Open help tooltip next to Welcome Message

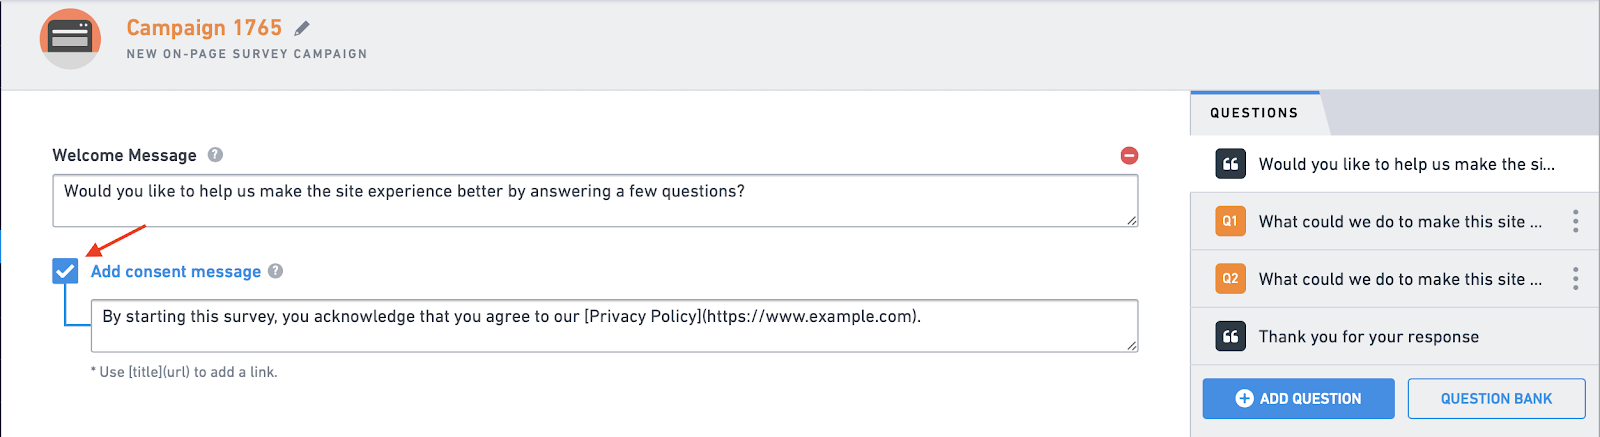(x=215, y=155)
